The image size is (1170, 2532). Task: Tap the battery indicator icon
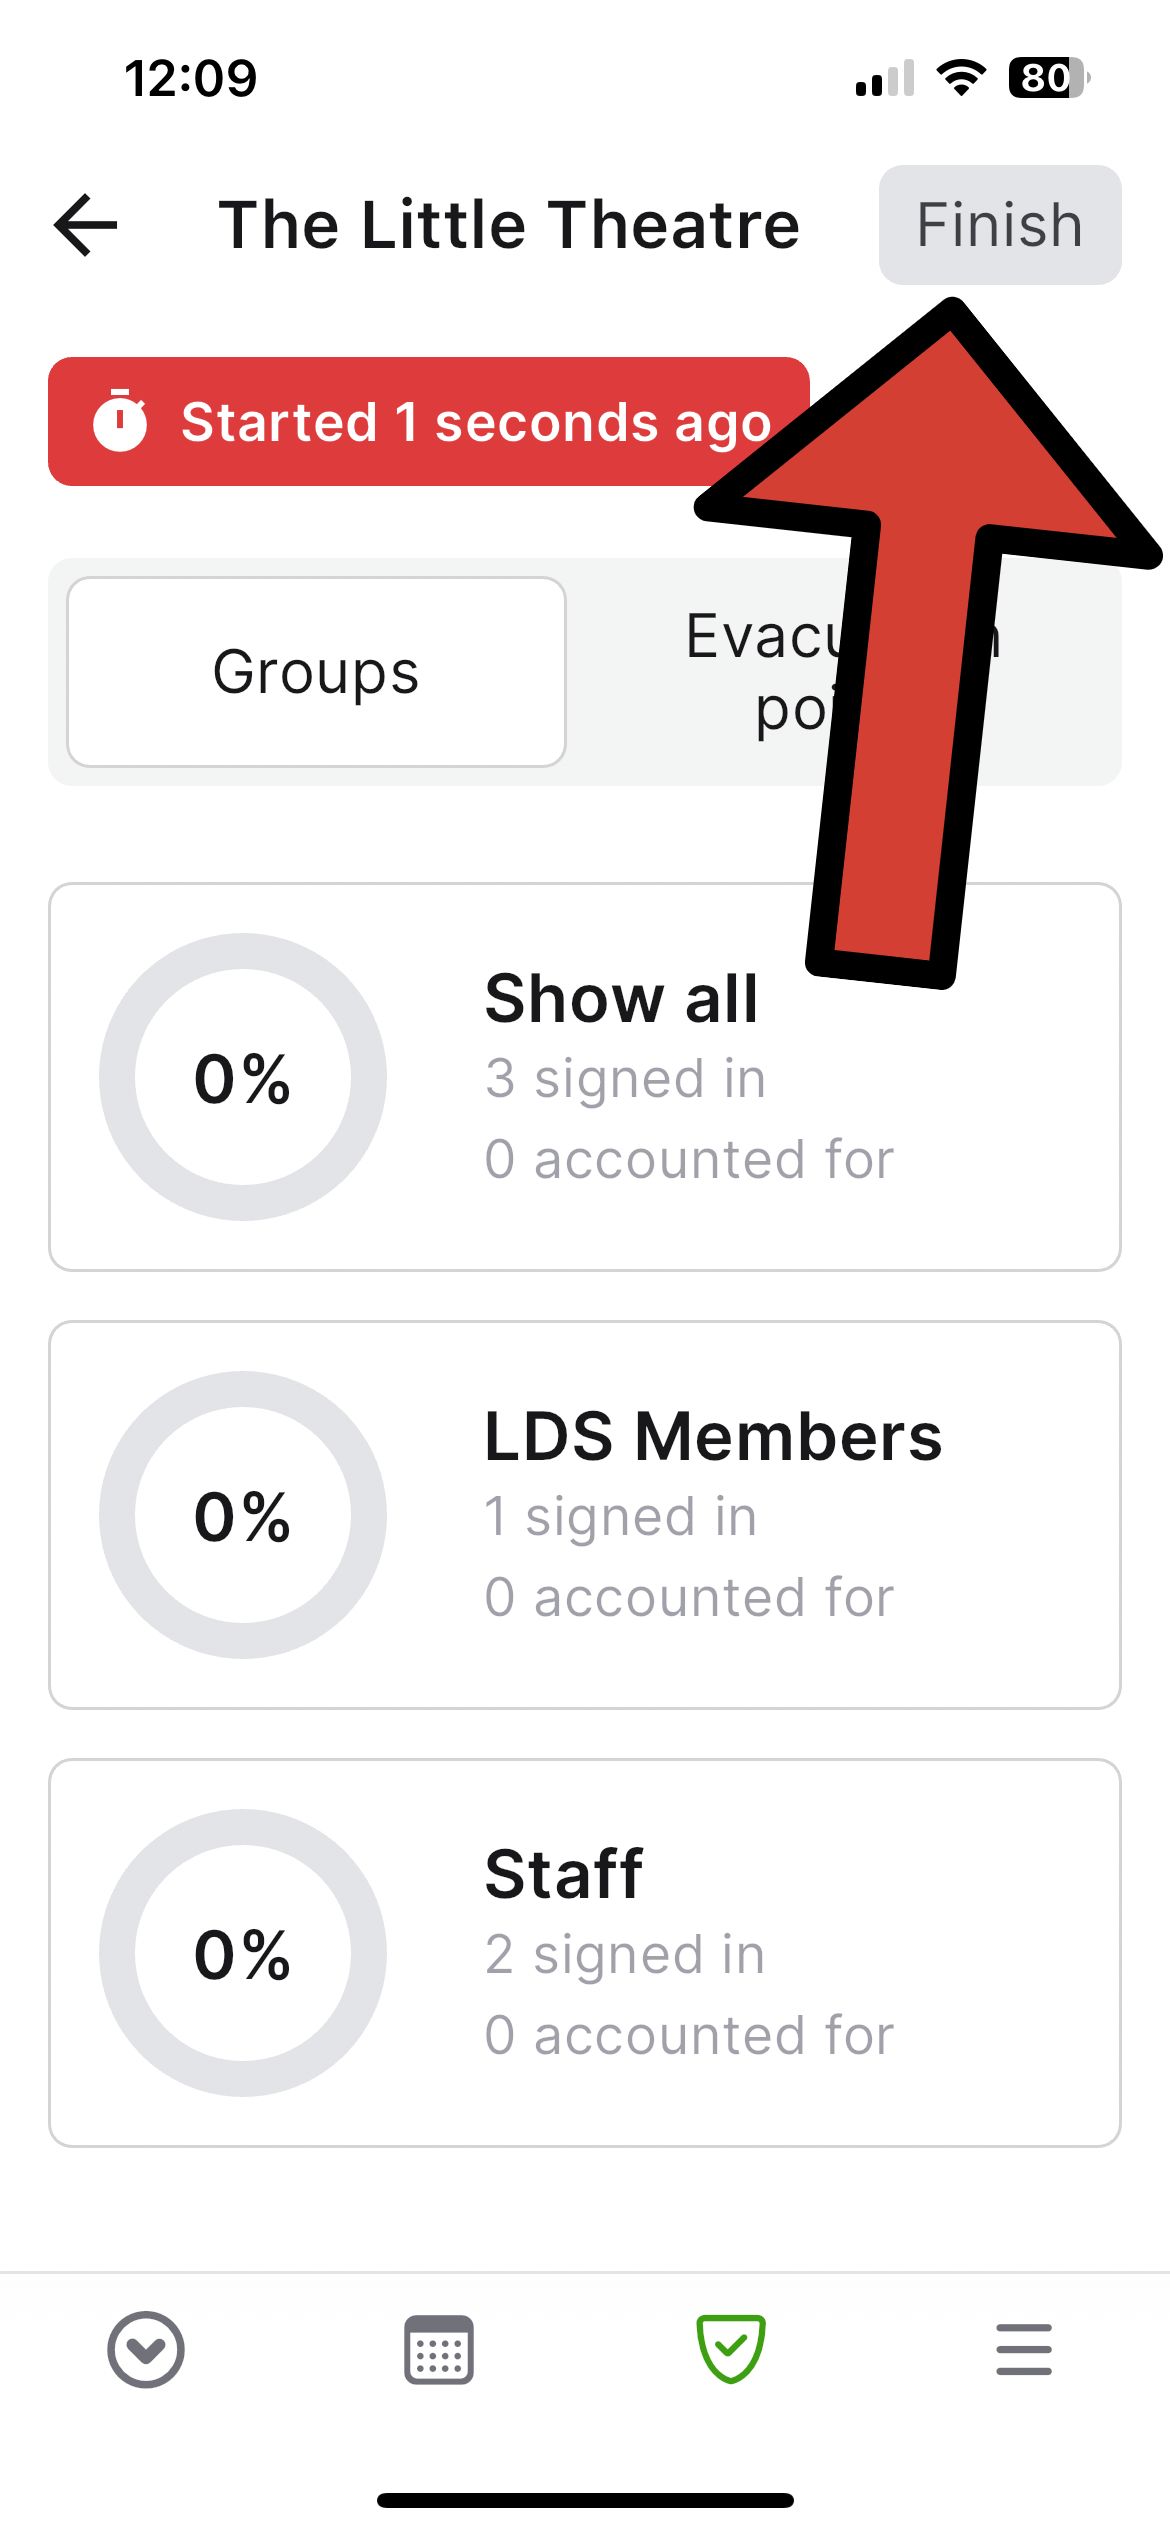[1048, 78]
